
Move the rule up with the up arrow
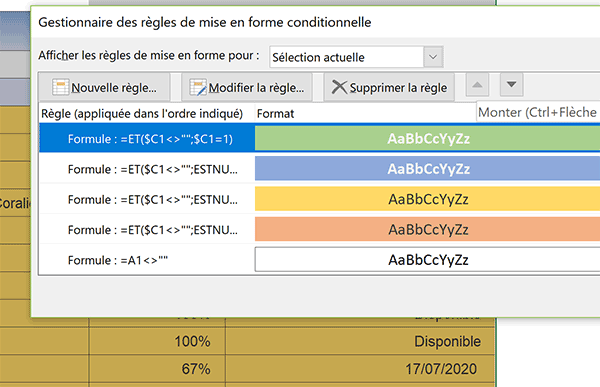477,85
